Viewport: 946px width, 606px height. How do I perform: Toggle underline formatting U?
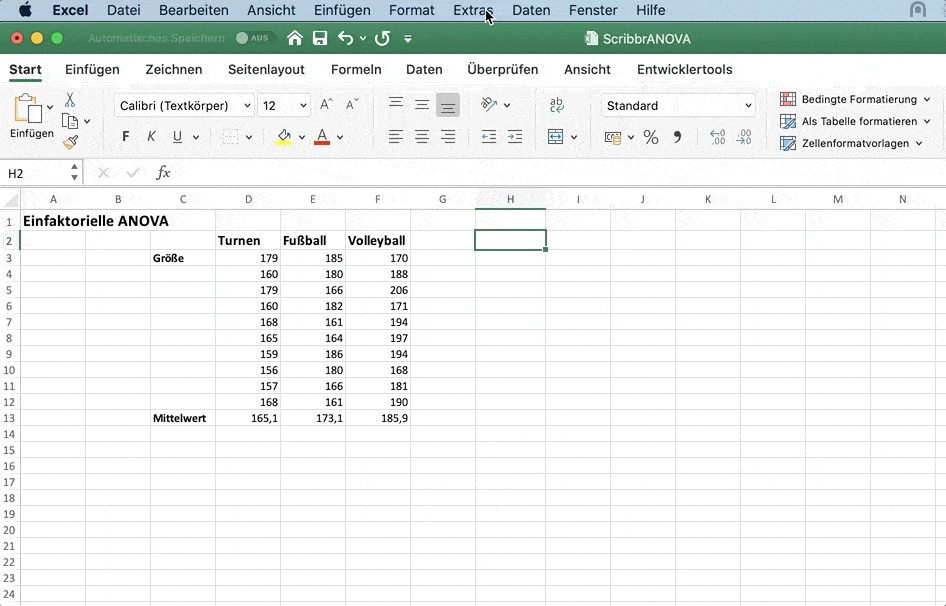click(x=177, y=137)
